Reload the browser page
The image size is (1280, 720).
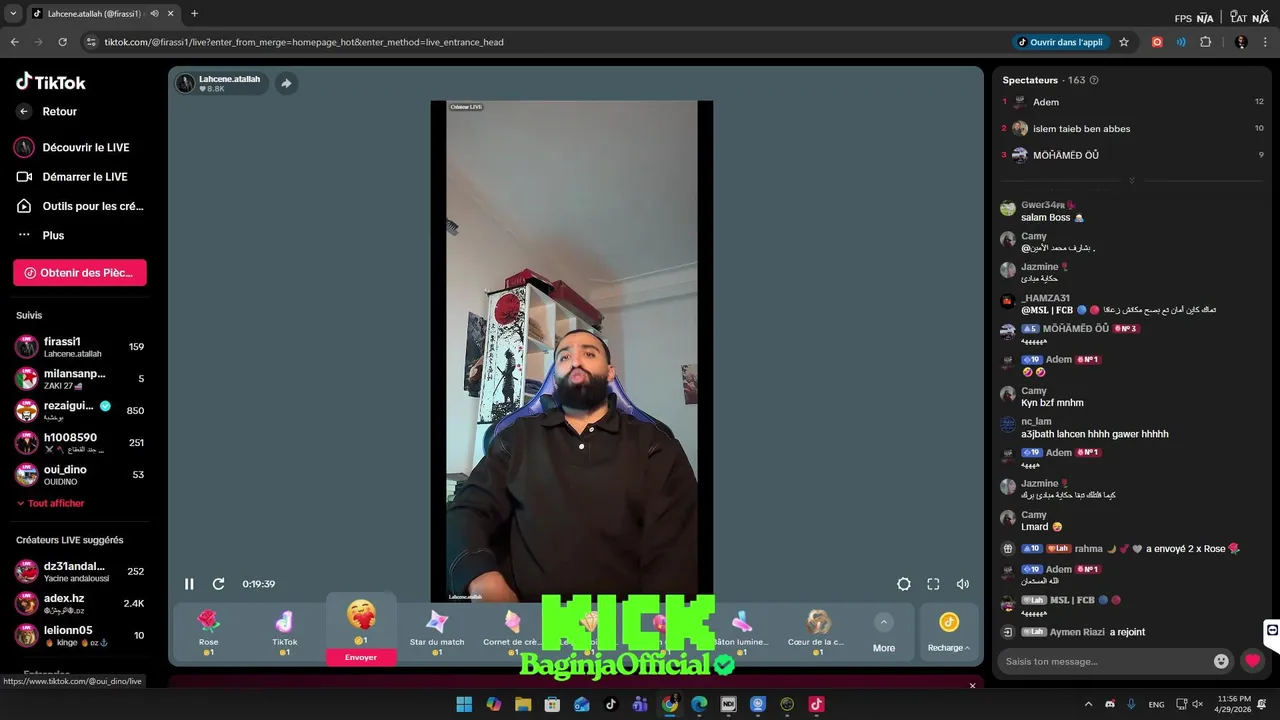click(63, 42)
